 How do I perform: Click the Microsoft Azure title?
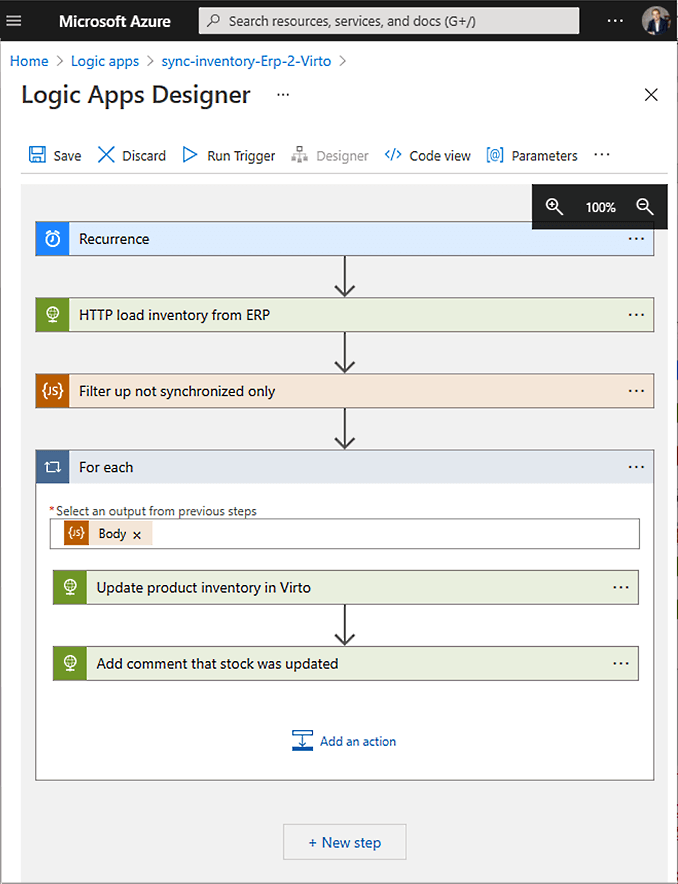tap(114, 21)
